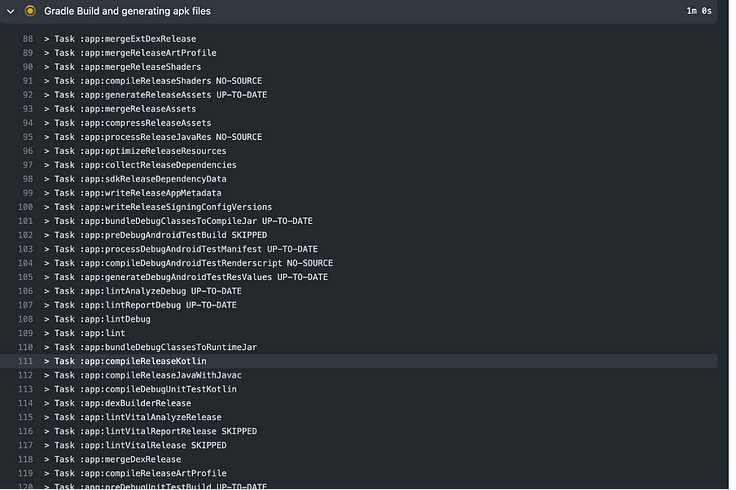736x490 pixels.
Task: Click the dexBuilderRelease task line
Action: pyautogui.click(x=117, y=403)
